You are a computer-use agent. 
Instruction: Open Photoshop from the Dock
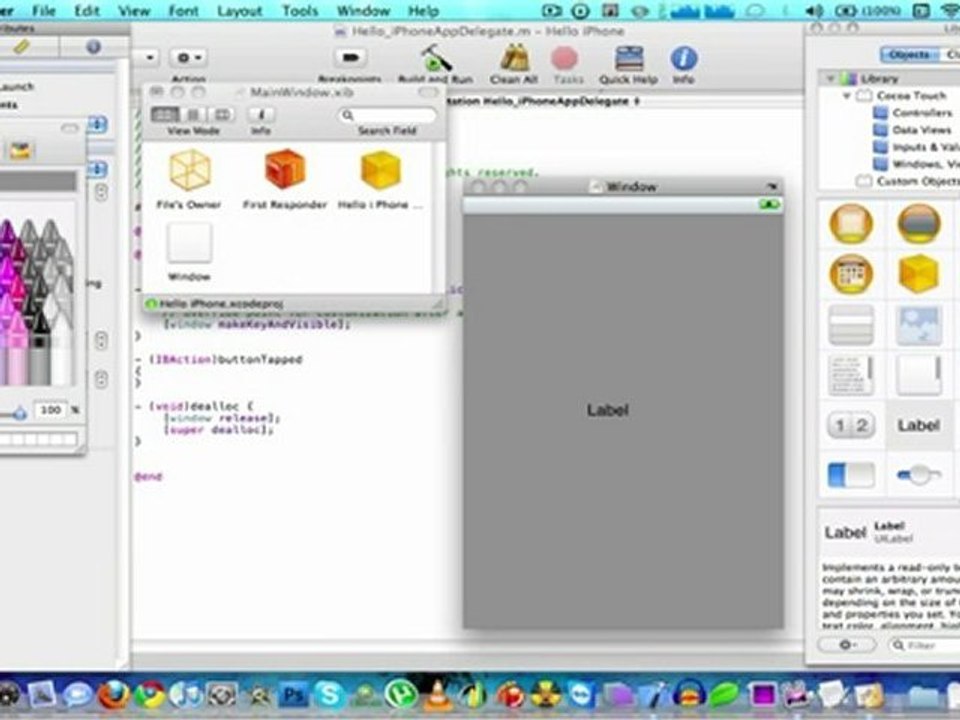click(x=294, y=694)
